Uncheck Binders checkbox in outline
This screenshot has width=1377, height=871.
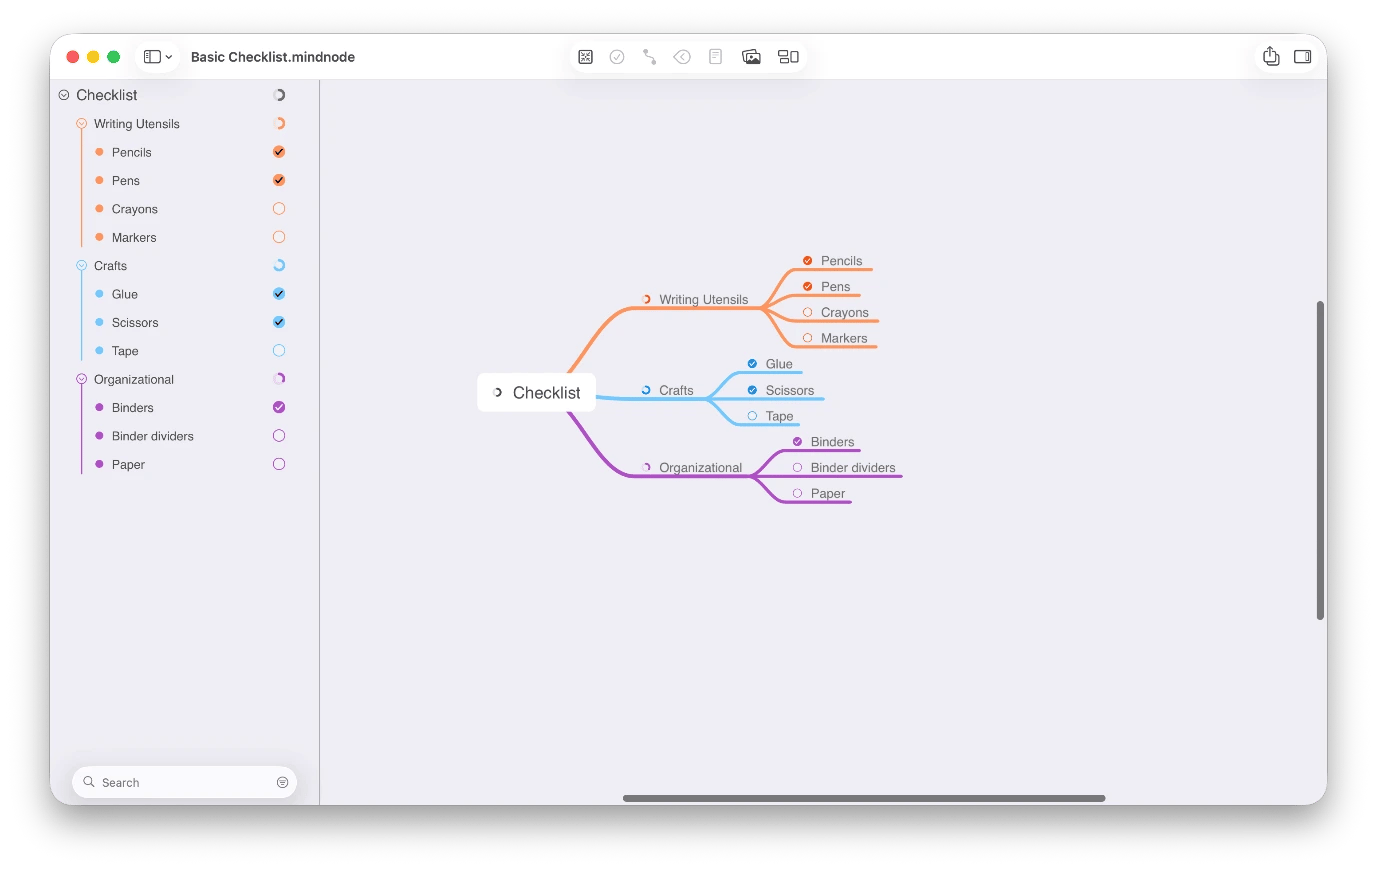(279, 407)
